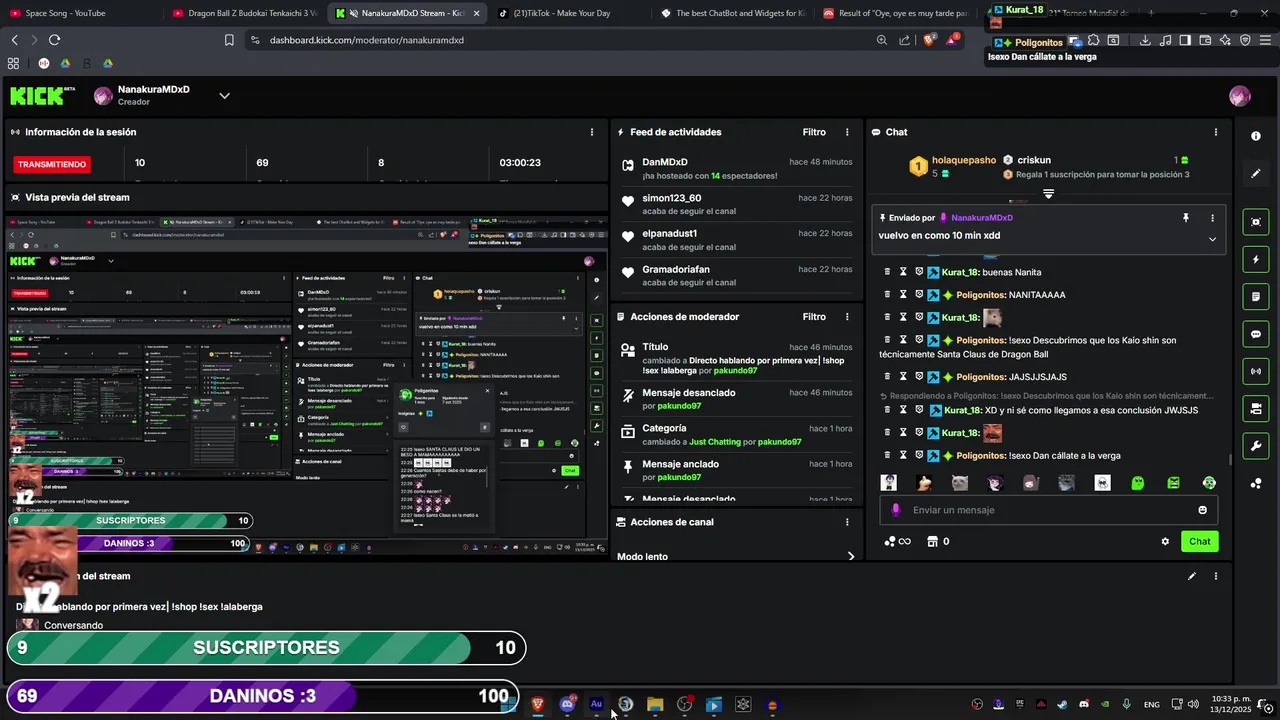Edit stream info with pencil icon

tap(1191, 576)
